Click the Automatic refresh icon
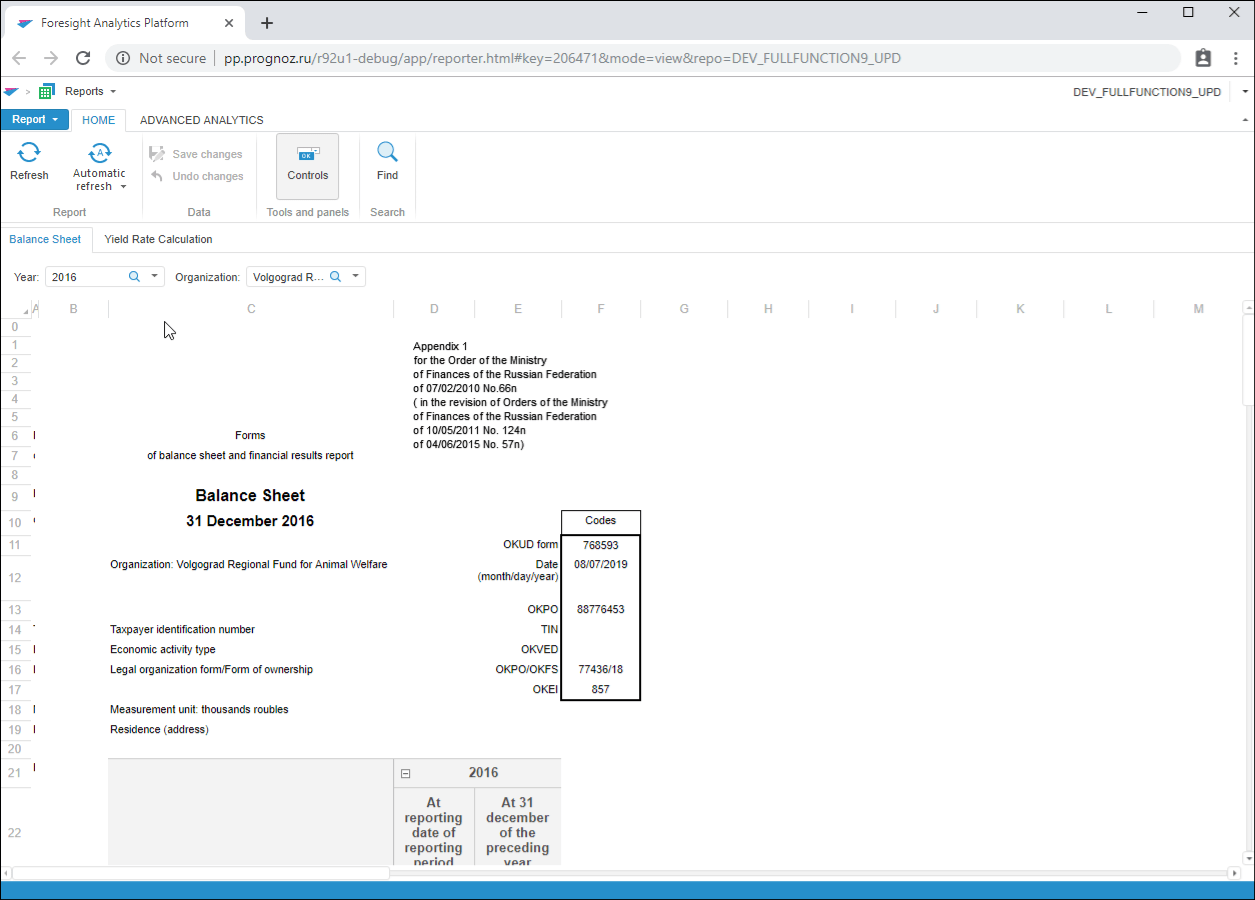1255x900 pixels. pos(99,153)
